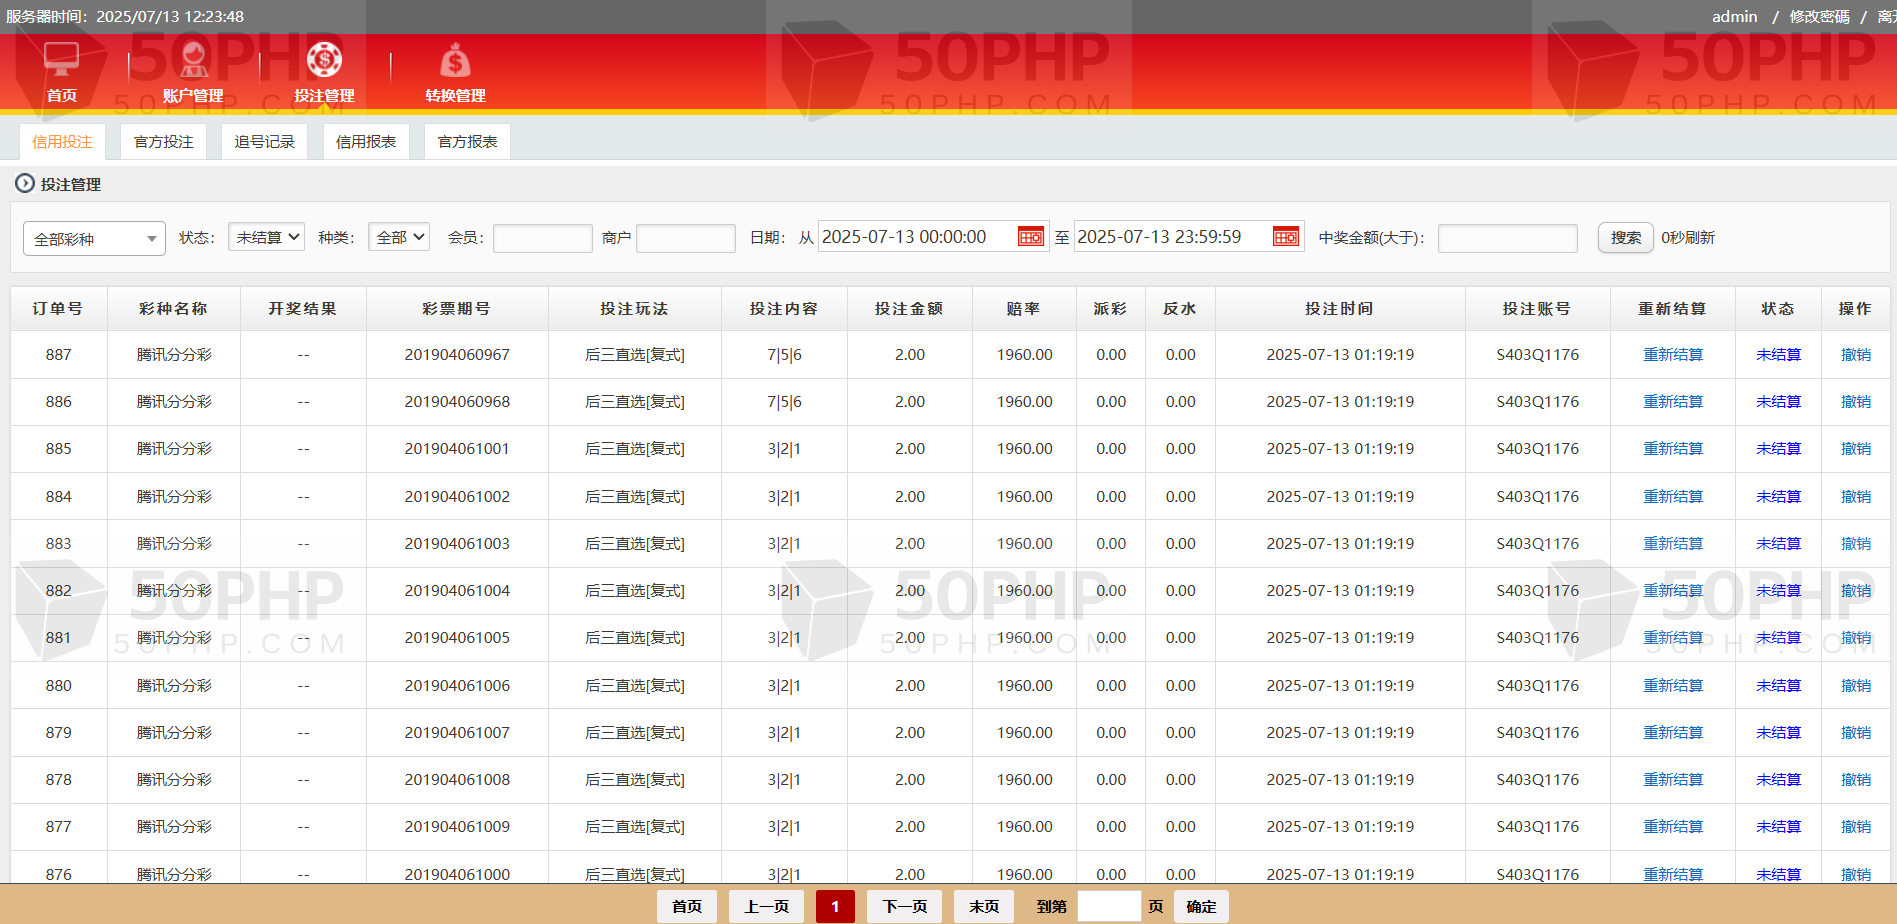1897x924 pixels.
Task: Open 账户管理 user icon
Action: point(193,61)
